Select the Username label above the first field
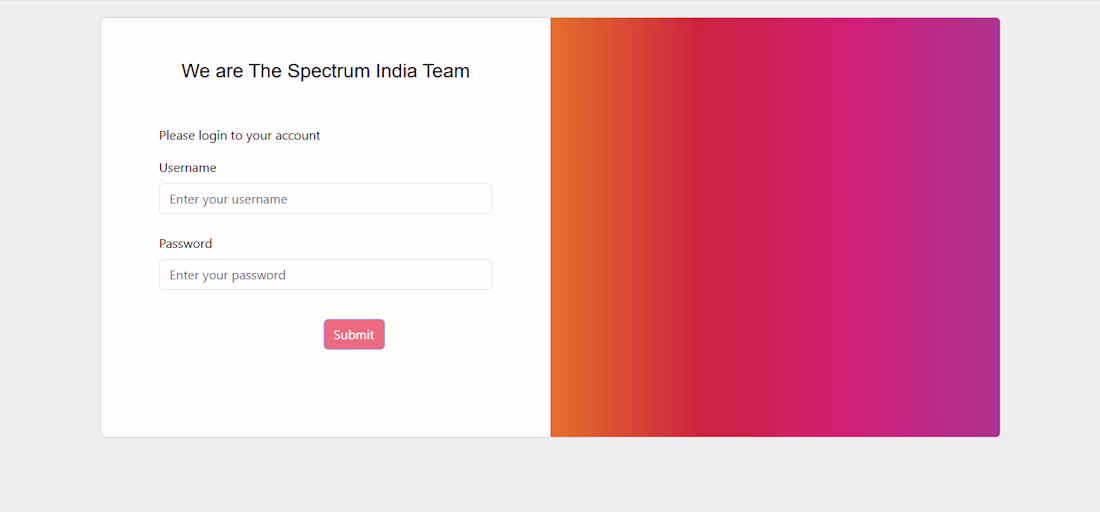Image resolution: width=1100 pixels, height=512 pixels. [x=187, y=168]
